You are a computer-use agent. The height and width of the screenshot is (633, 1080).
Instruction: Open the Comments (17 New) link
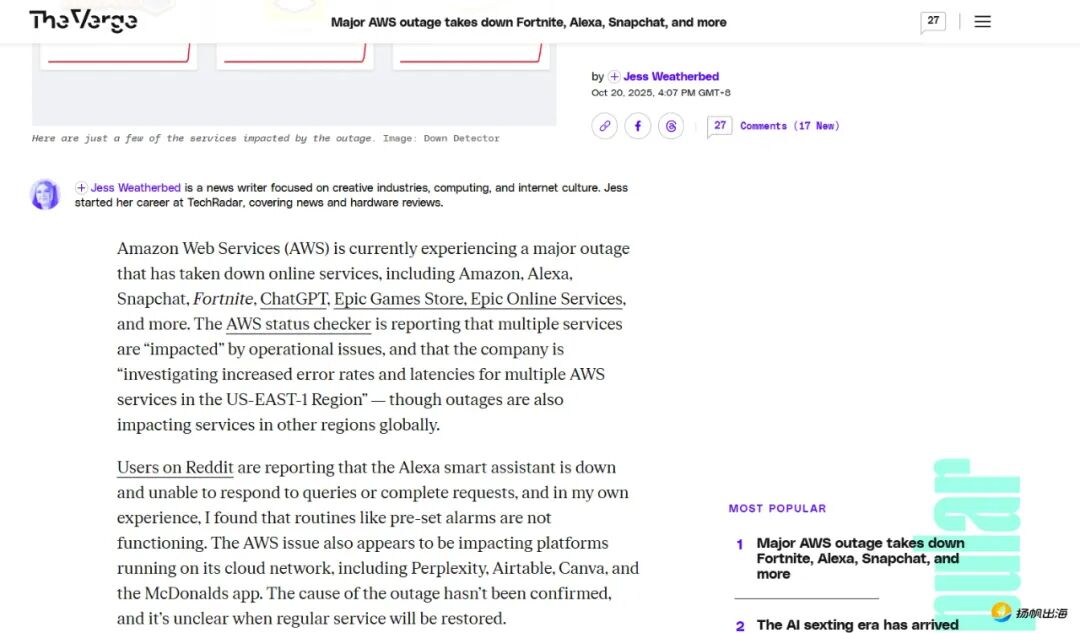coord(789,126)
